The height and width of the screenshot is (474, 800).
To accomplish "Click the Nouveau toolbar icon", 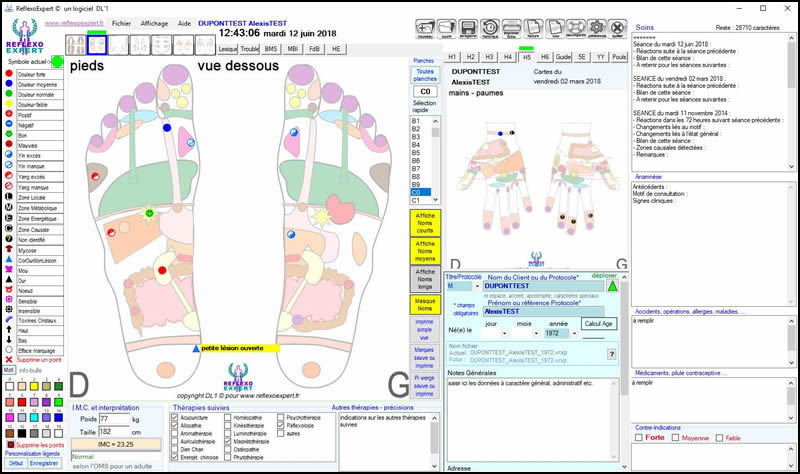I will [425, 27].
